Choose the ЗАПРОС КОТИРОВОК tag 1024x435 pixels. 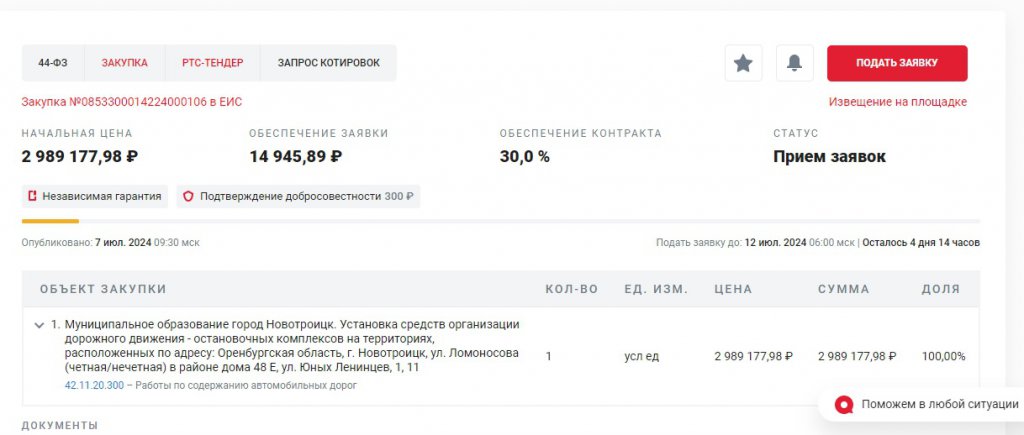(x=328, y=63)
